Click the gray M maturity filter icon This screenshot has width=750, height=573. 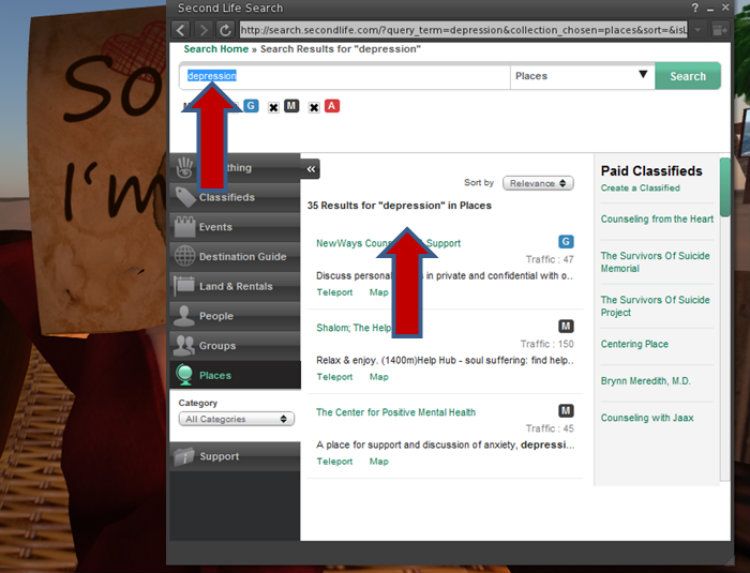[x=291, y=106]
